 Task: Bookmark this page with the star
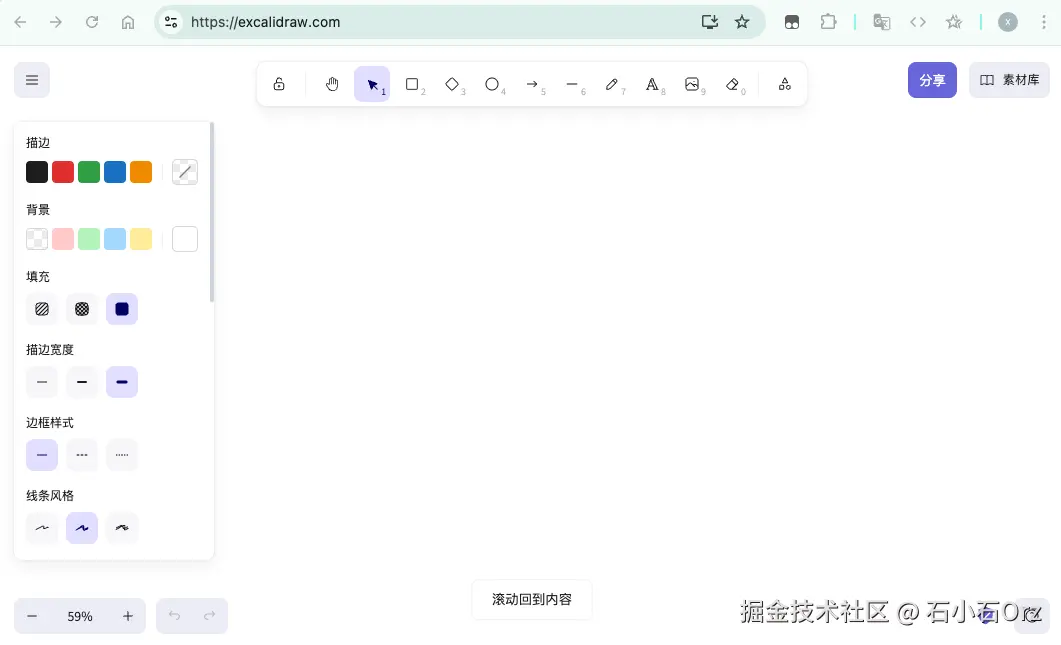tap(742, 22)
